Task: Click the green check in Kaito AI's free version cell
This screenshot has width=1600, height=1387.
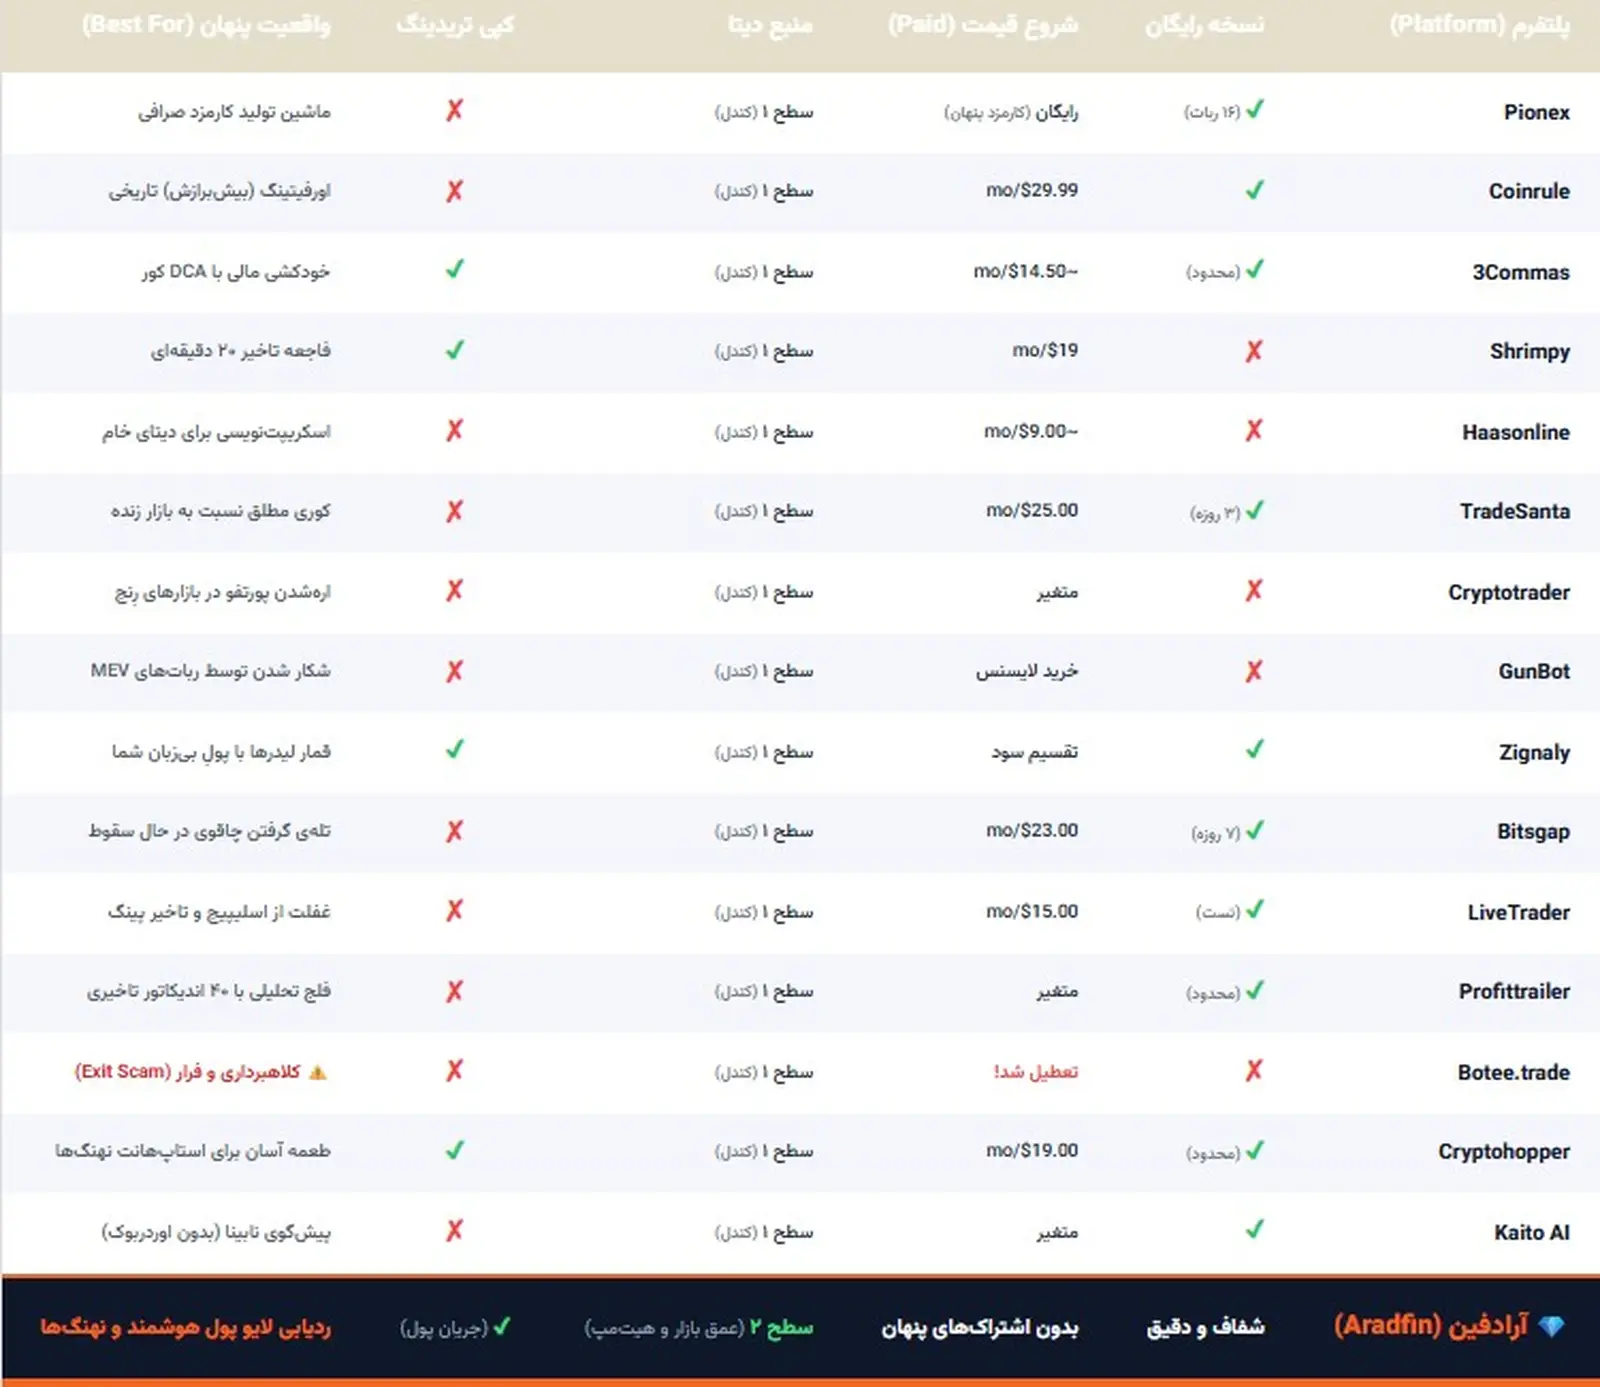Action: coord(1255,1229)
